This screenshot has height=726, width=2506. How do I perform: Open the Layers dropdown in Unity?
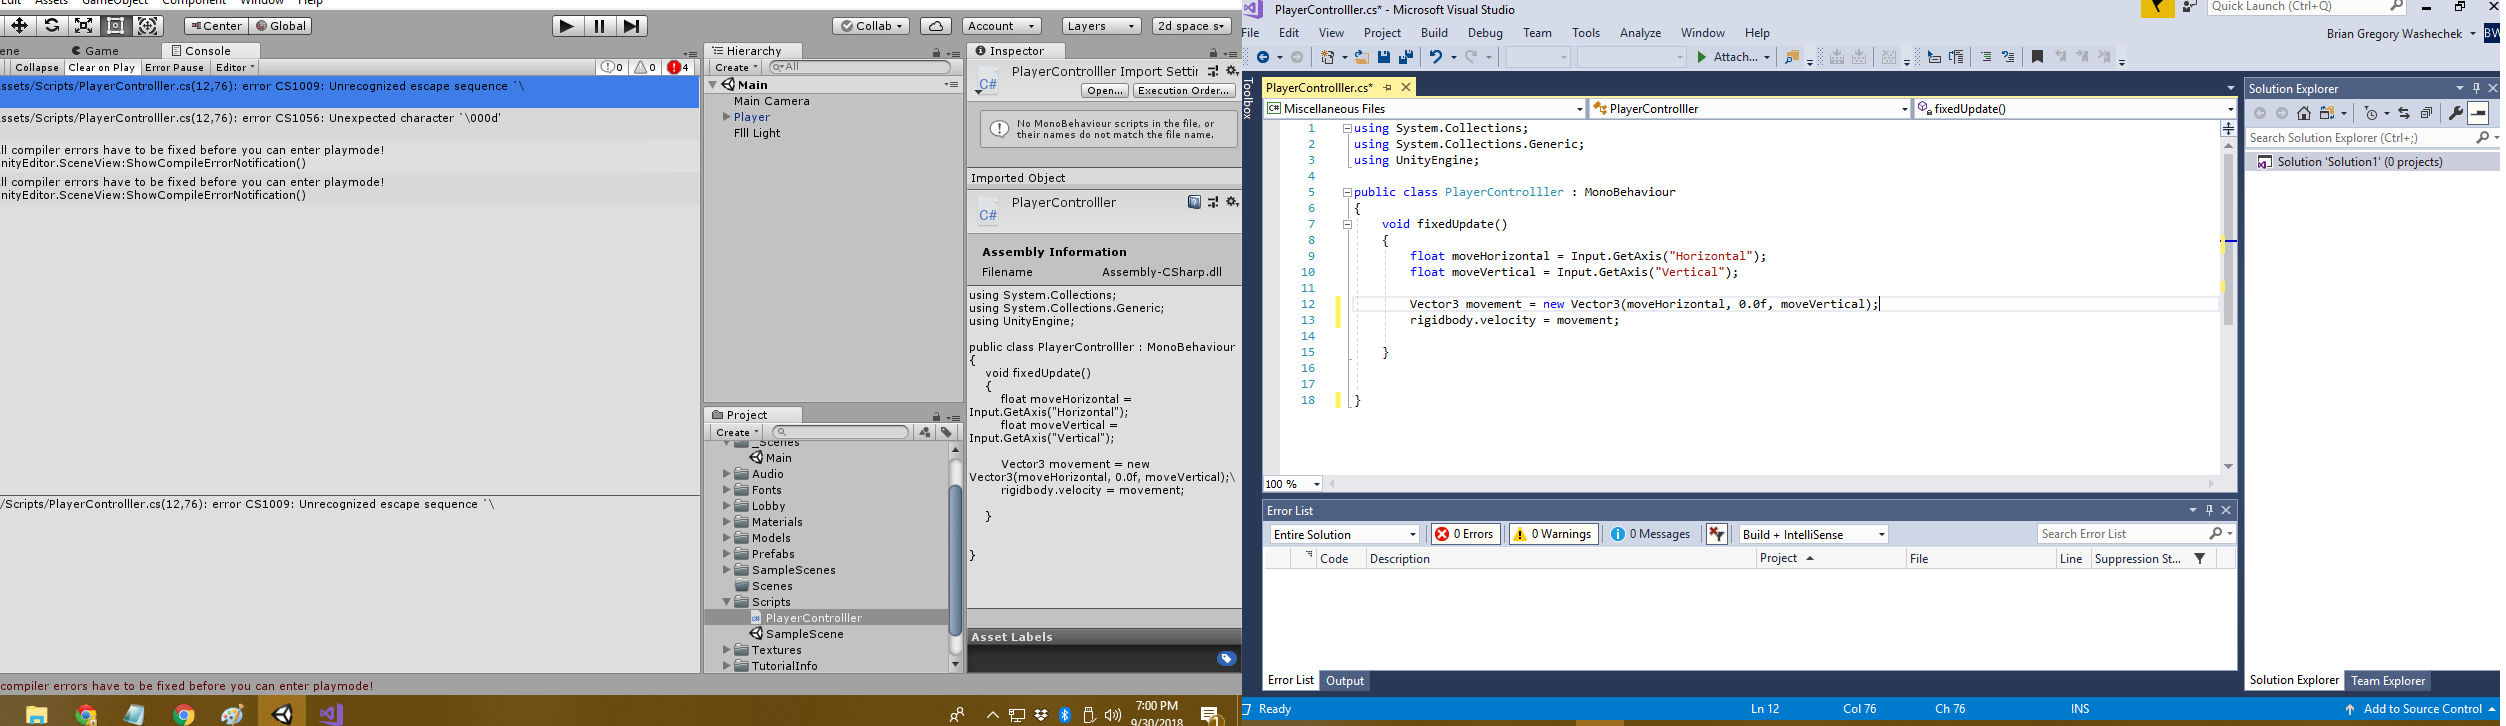pyautogui.click(x=1101, y=26)
